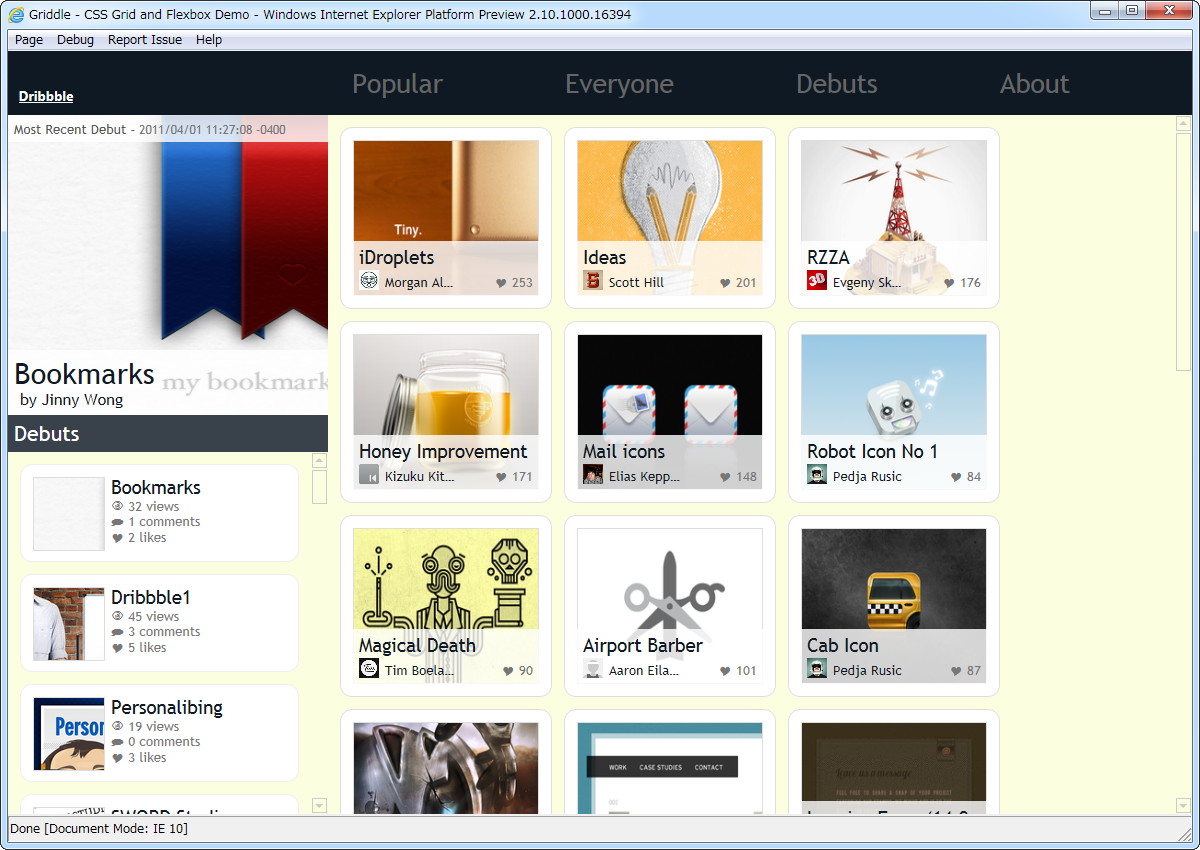Image resolution: width=1200 pixels, height=850 pixels.
Task: Click Aaron Eila... avatar icon
Action: (x=593, y=669)
